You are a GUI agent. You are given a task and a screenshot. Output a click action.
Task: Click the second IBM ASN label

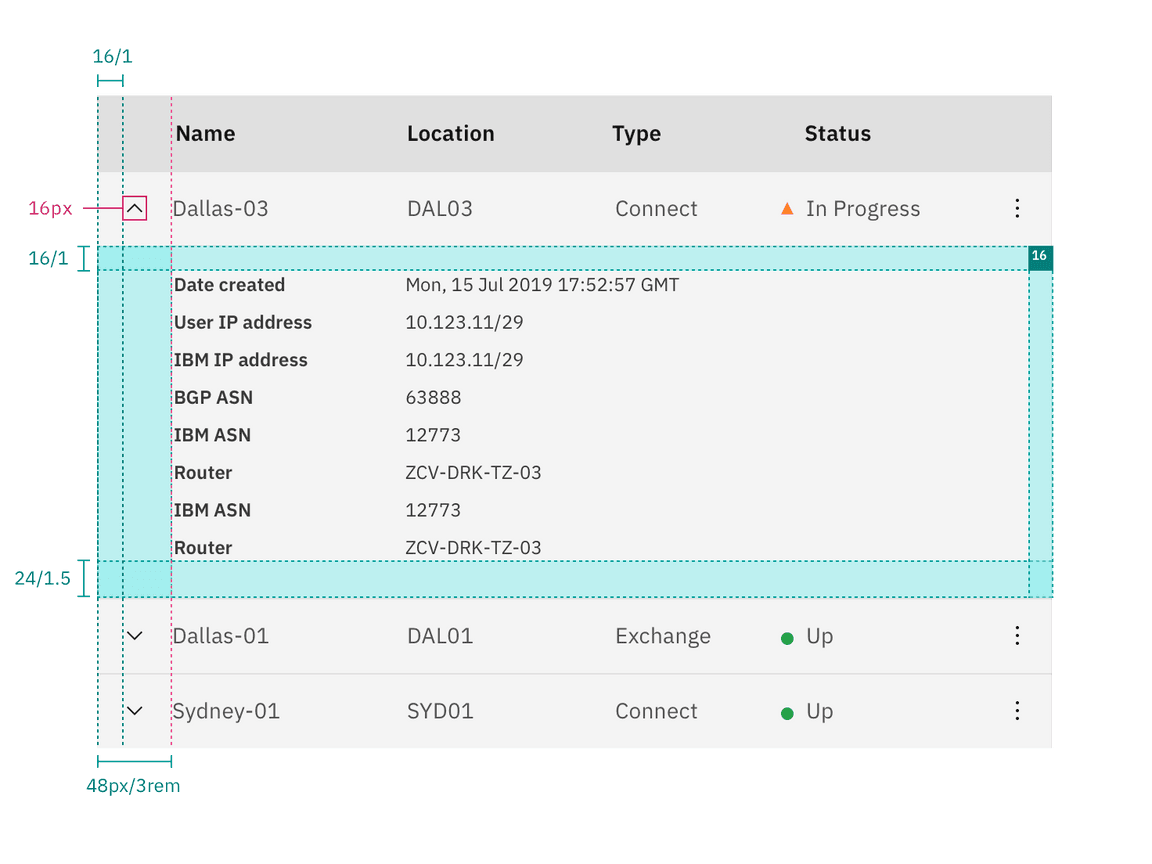pyautogui.click(x=212, y=510)
